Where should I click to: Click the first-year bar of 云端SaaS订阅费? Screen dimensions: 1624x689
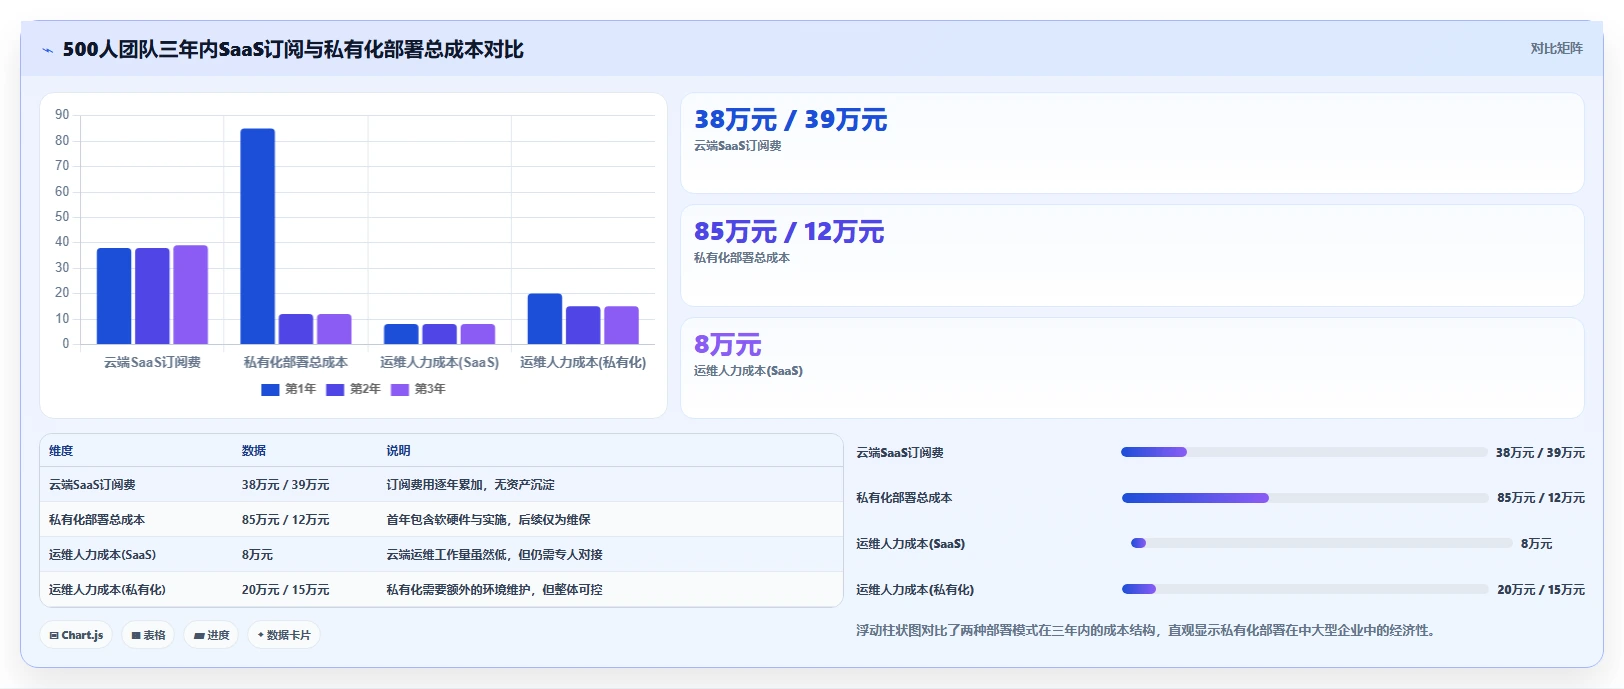(x=114, y=296)
